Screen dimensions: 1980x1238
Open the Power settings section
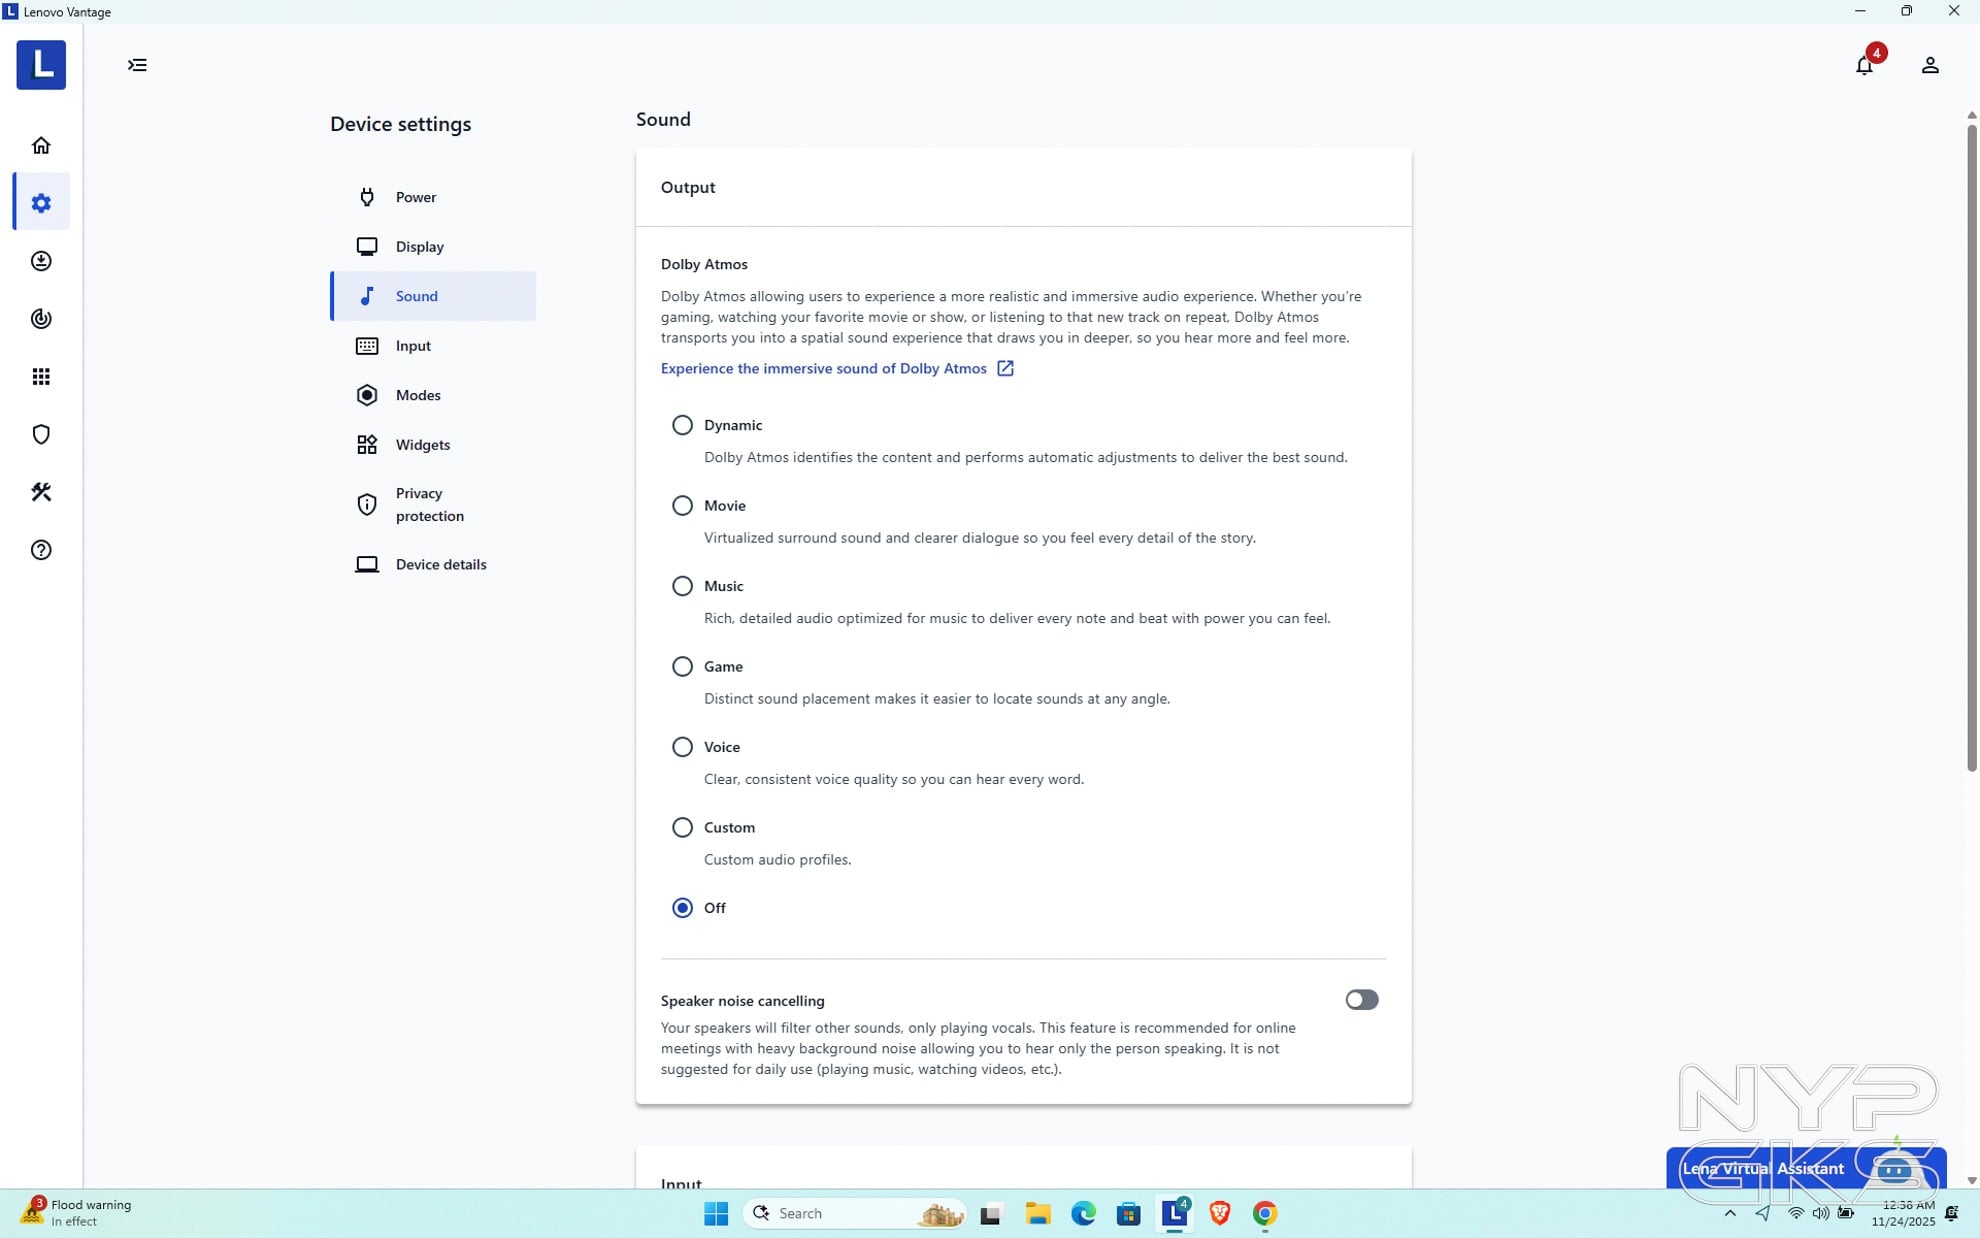416,197
